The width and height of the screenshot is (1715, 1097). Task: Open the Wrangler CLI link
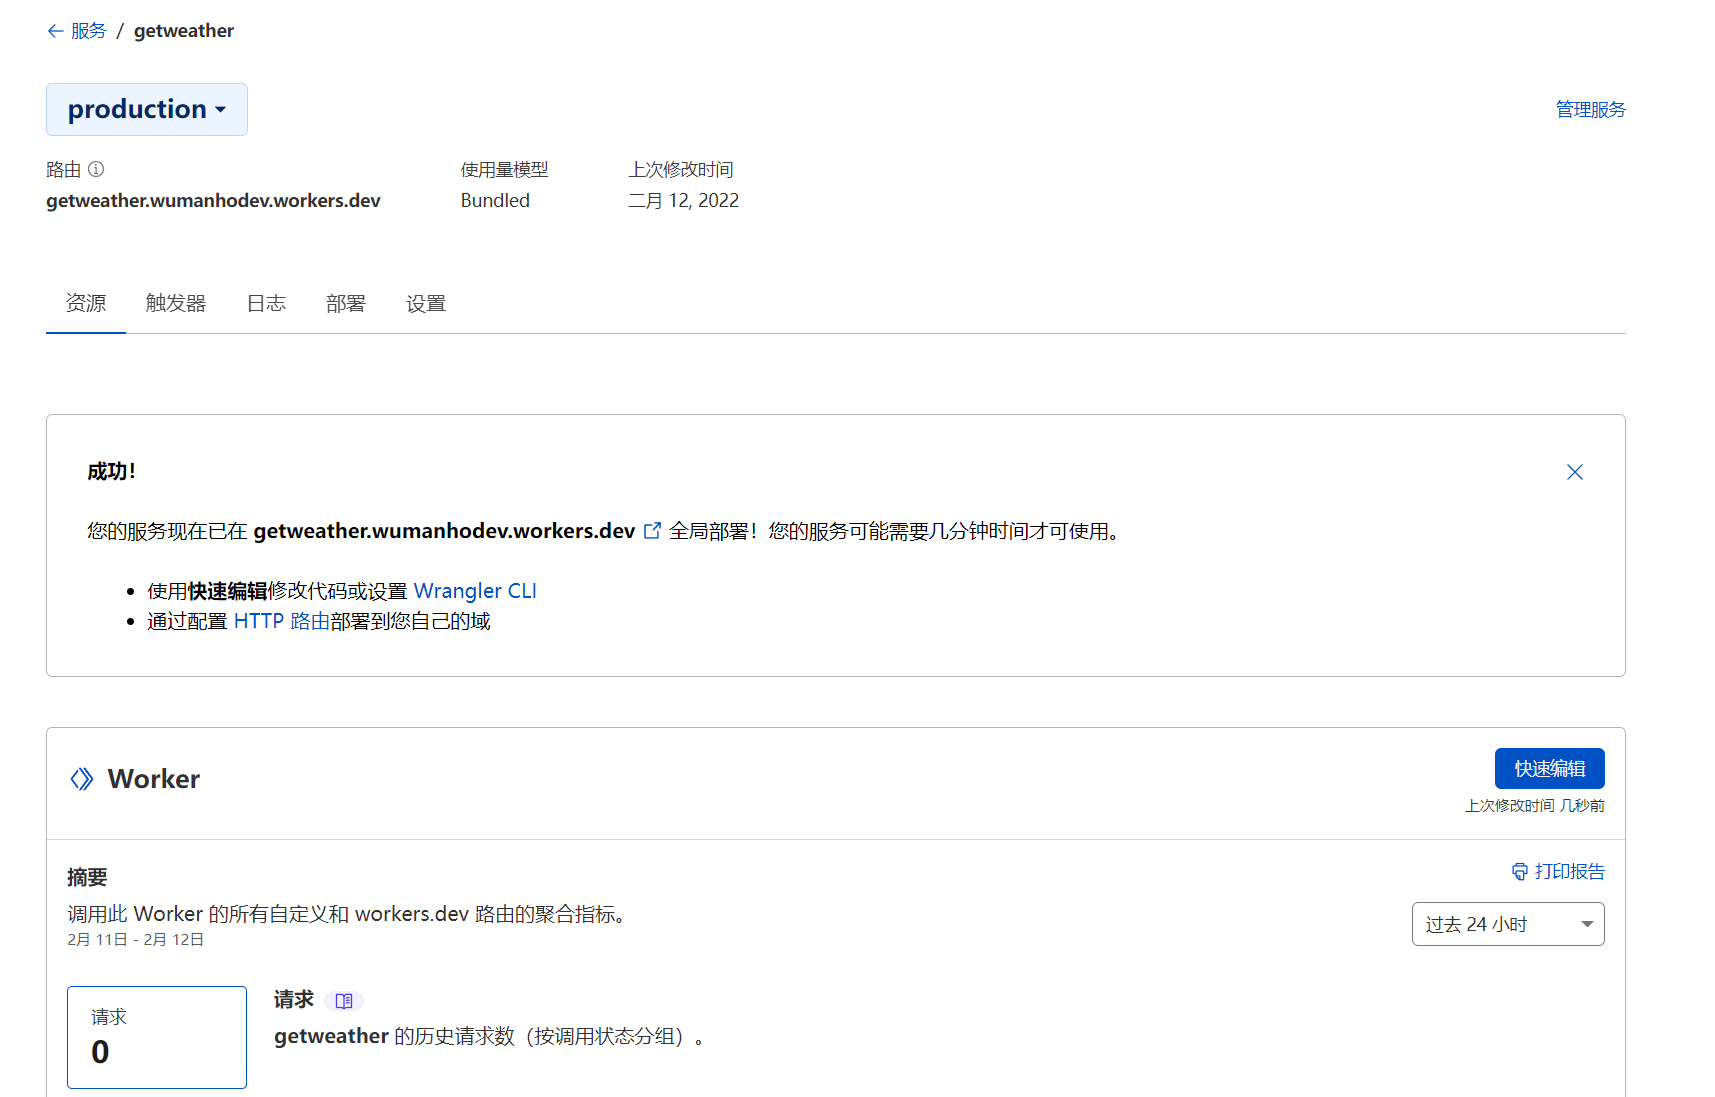pos(474,590)
